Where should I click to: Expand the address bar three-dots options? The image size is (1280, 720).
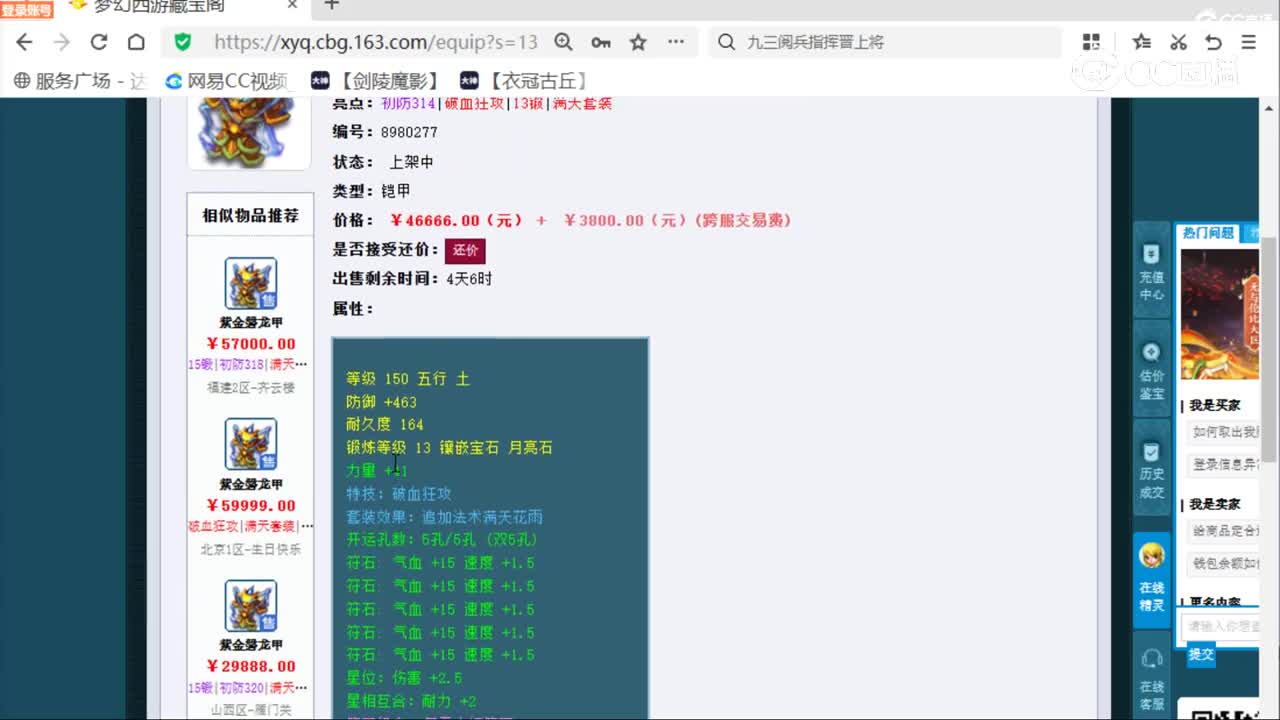point(676,42)
